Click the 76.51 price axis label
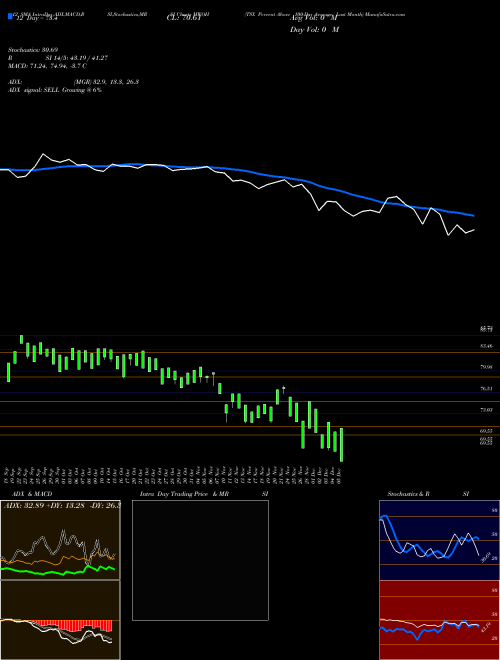The width and height of the screenshot is (500, 660). (486, 389)
